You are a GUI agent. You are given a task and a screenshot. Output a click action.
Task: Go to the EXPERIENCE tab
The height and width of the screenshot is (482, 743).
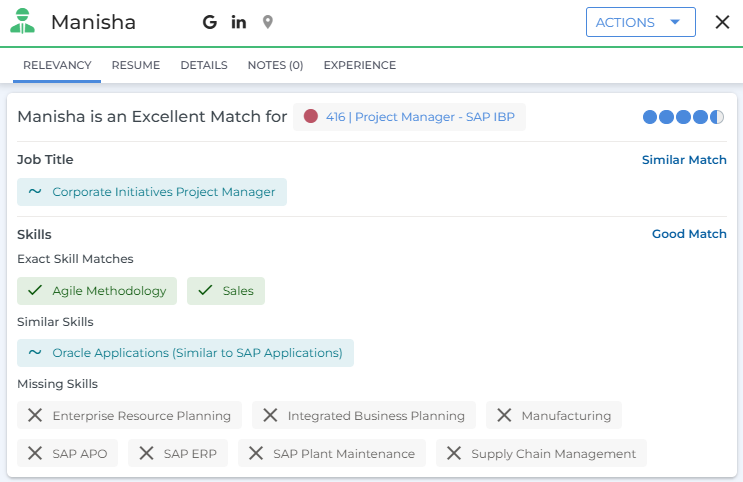[359, 65]
